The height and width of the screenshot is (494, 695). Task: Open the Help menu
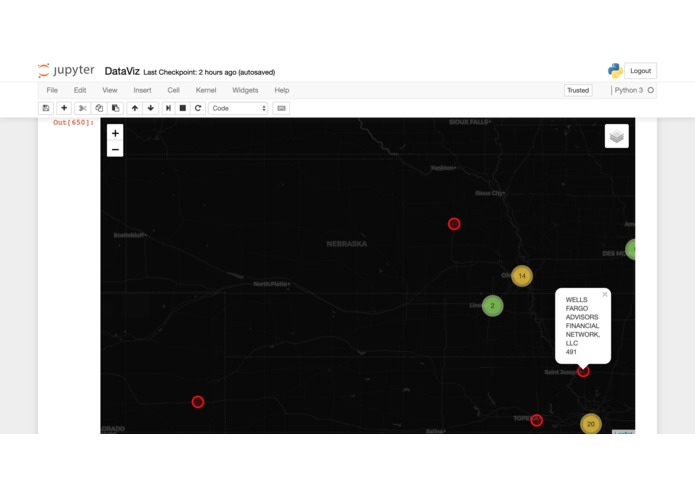[x=281, y=90]
